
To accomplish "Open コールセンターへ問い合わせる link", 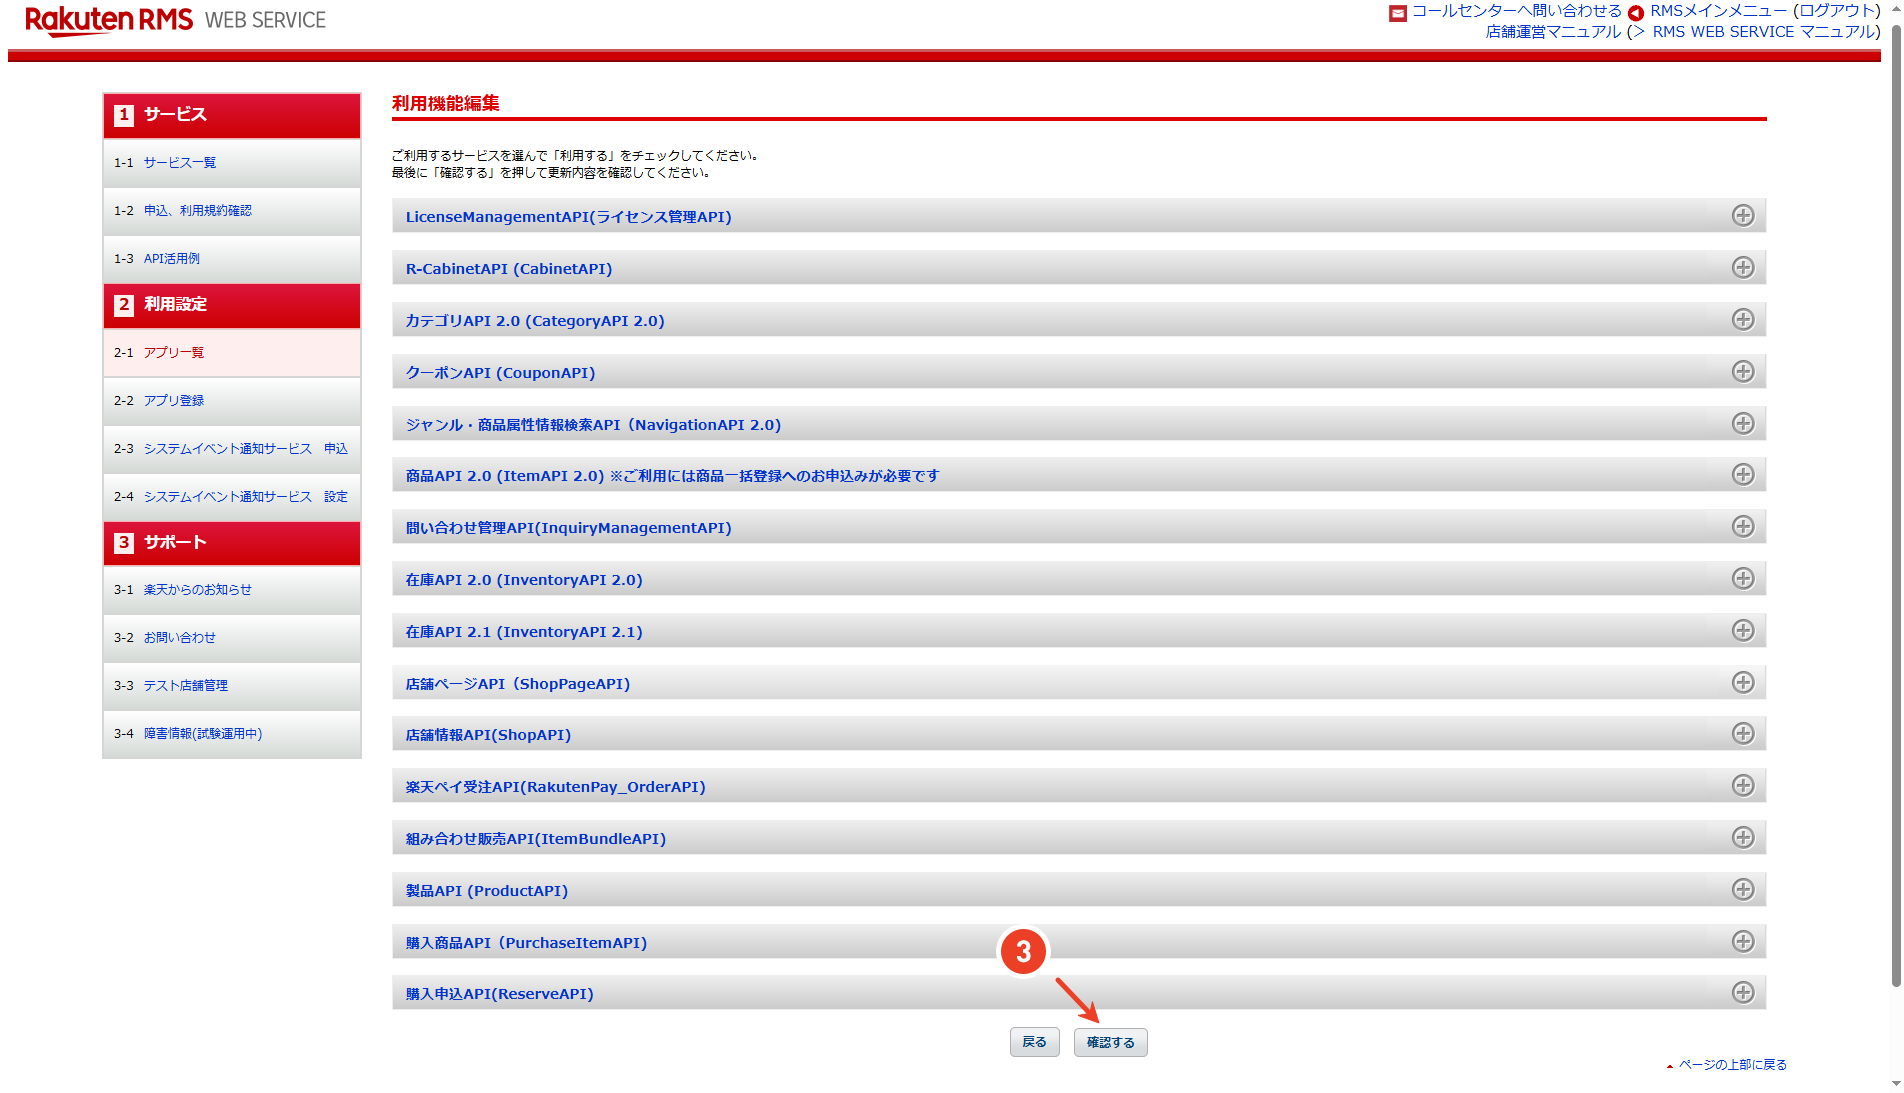I will (x=1516, y=11).
